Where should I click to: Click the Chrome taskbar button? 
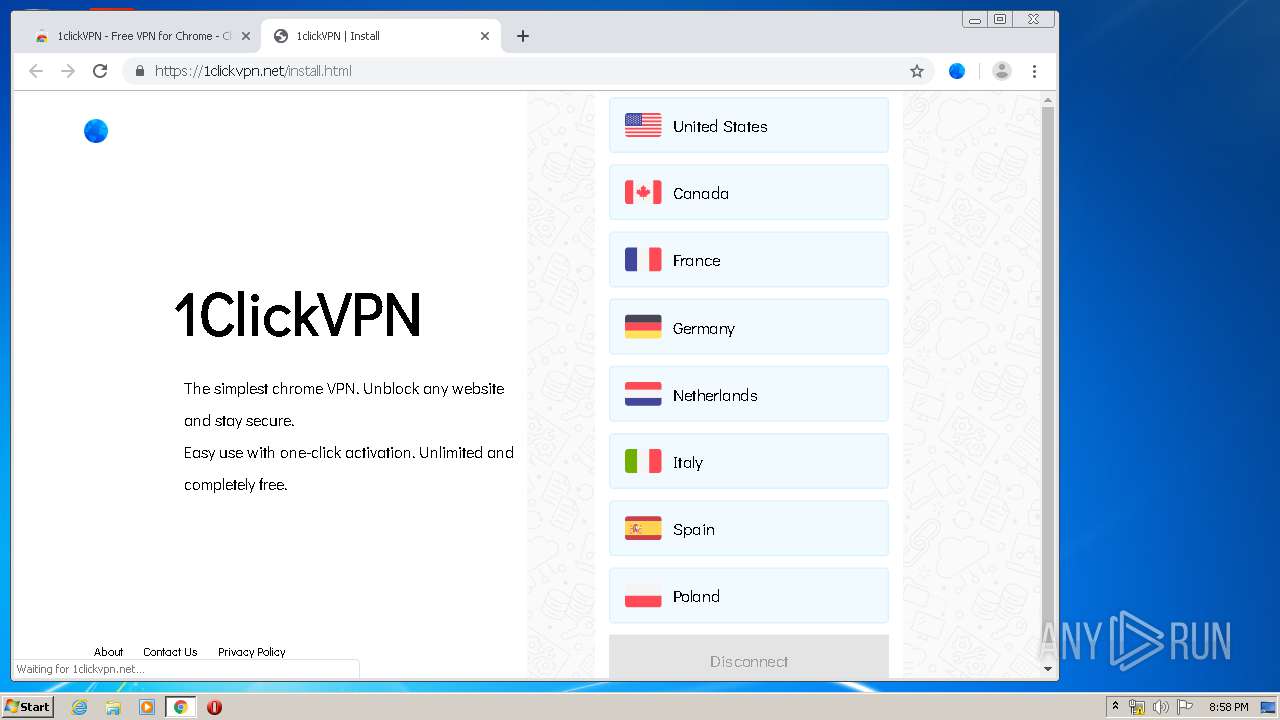[181, 707]
